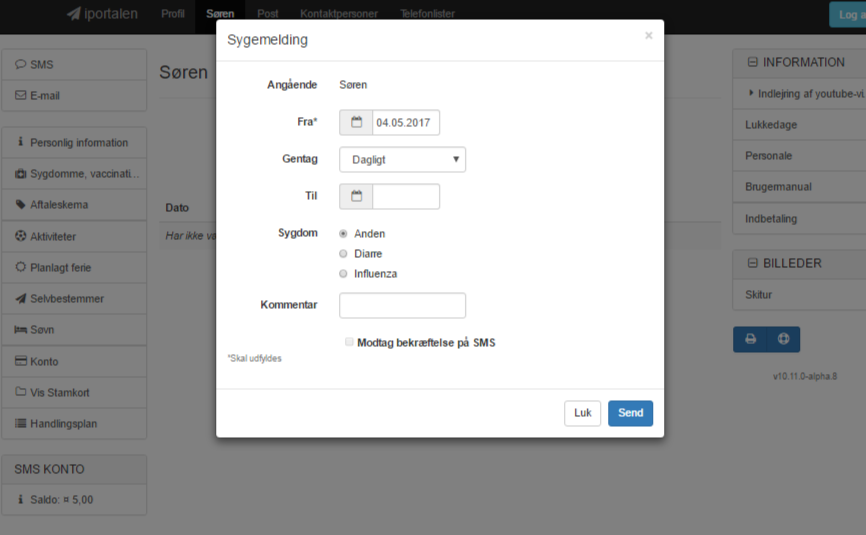Image resolution: width=866 pixels, height=535 pixels.
Task: Open the Kontaktpersoner menu item
Action: (x=339, y=13)
